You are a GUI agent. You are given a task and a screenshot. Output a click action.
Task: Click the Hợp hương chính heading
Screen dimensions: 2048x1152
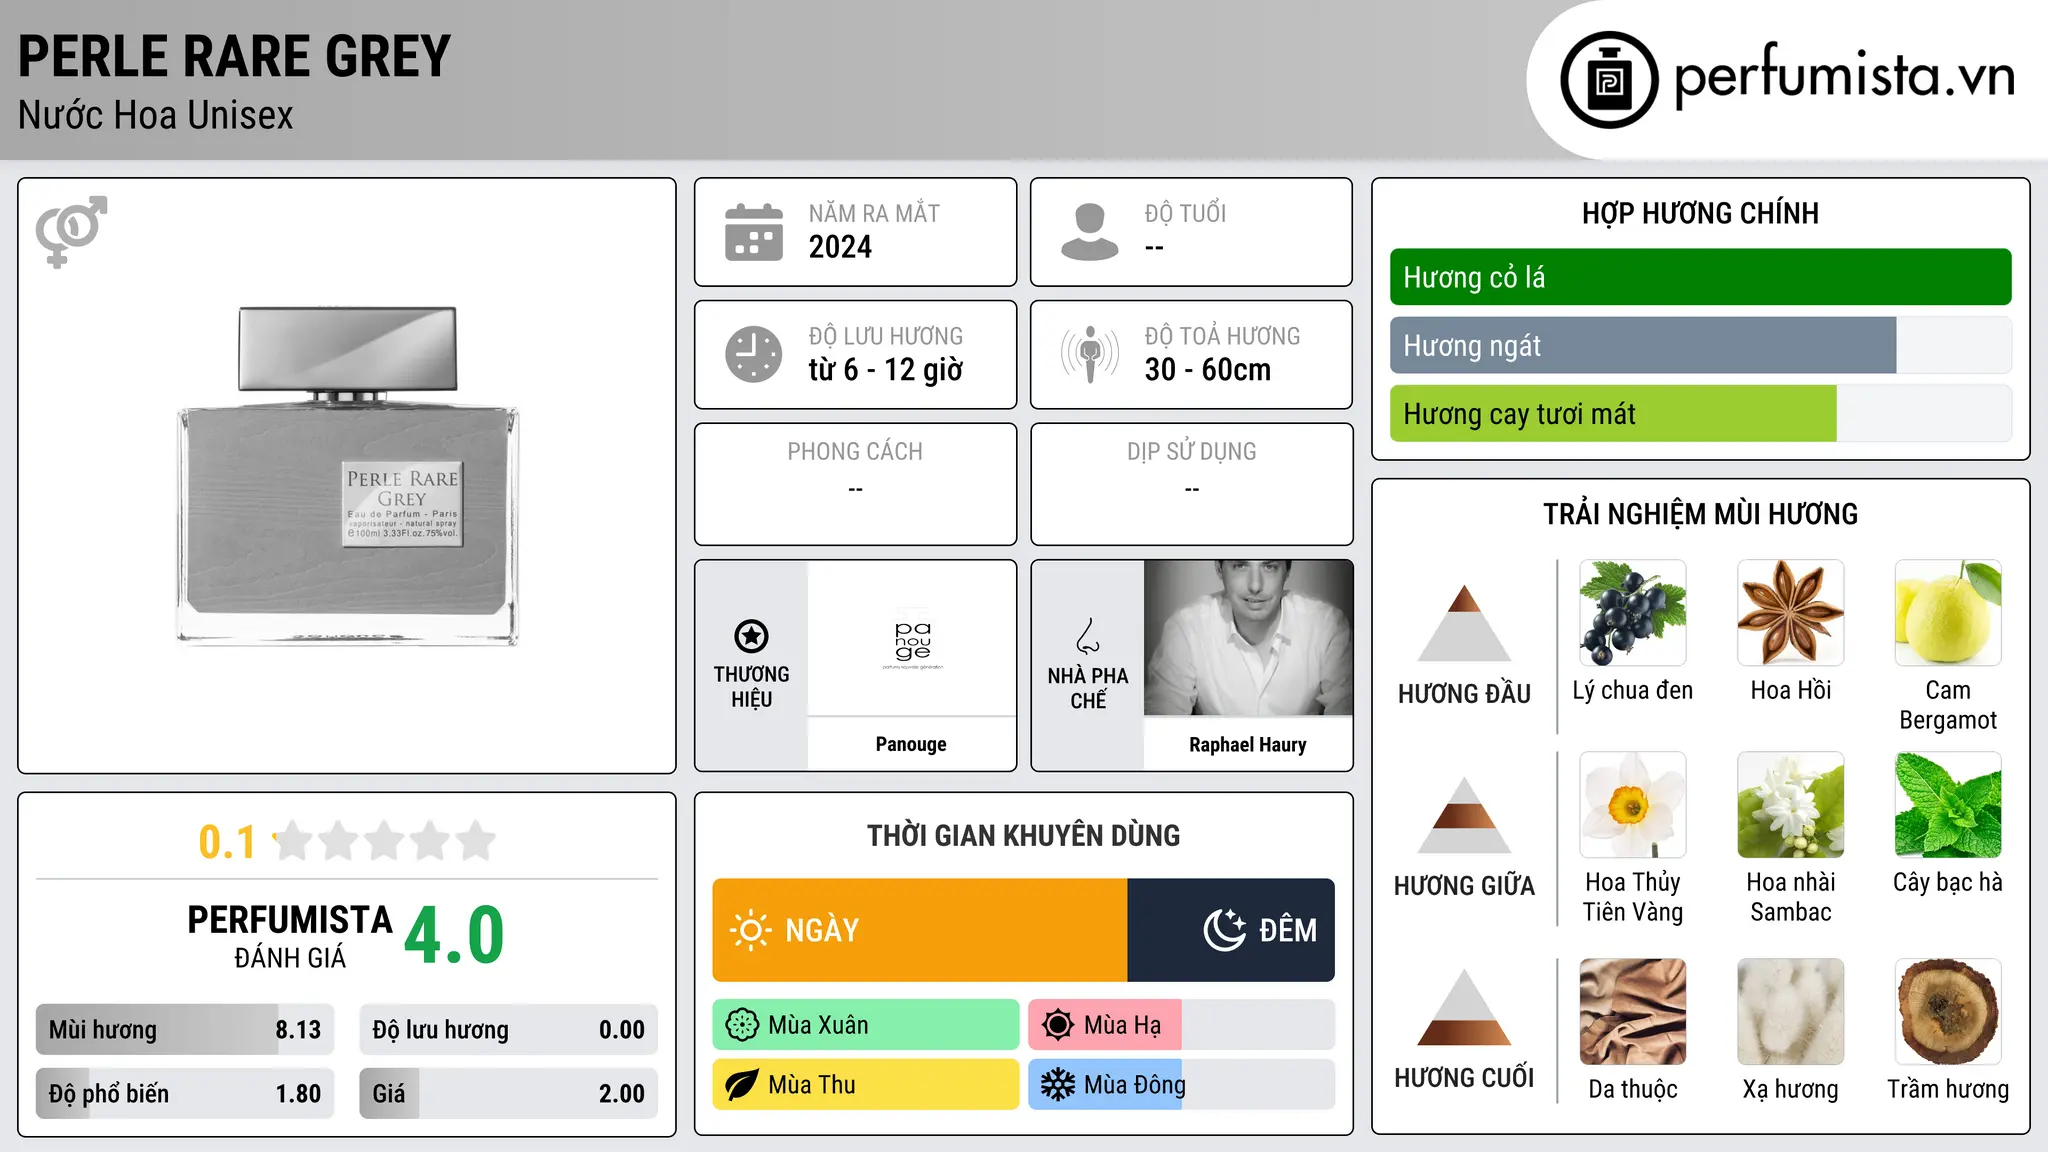tap(1700, 213)
